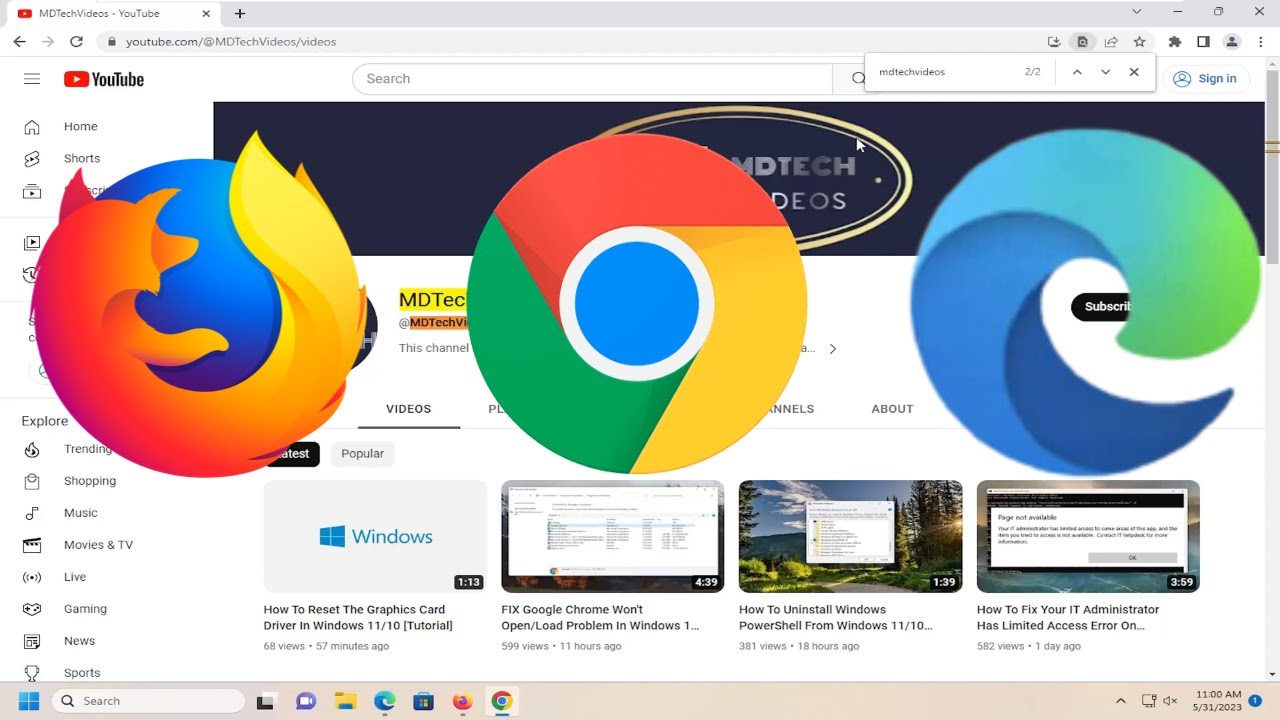The width and height of the screenshot is (1280, 720).
Task: Click title FIX Google Chrome Won't Open/Load Problem
Action: click(x=600, y=618)
